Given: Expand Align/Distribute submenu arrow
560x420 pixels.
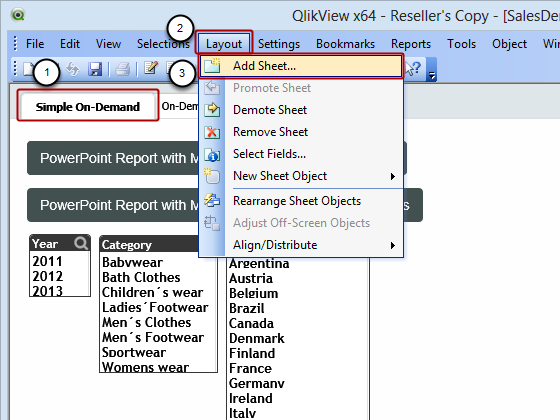Looking at the screenshot, I should pos(393,245).
